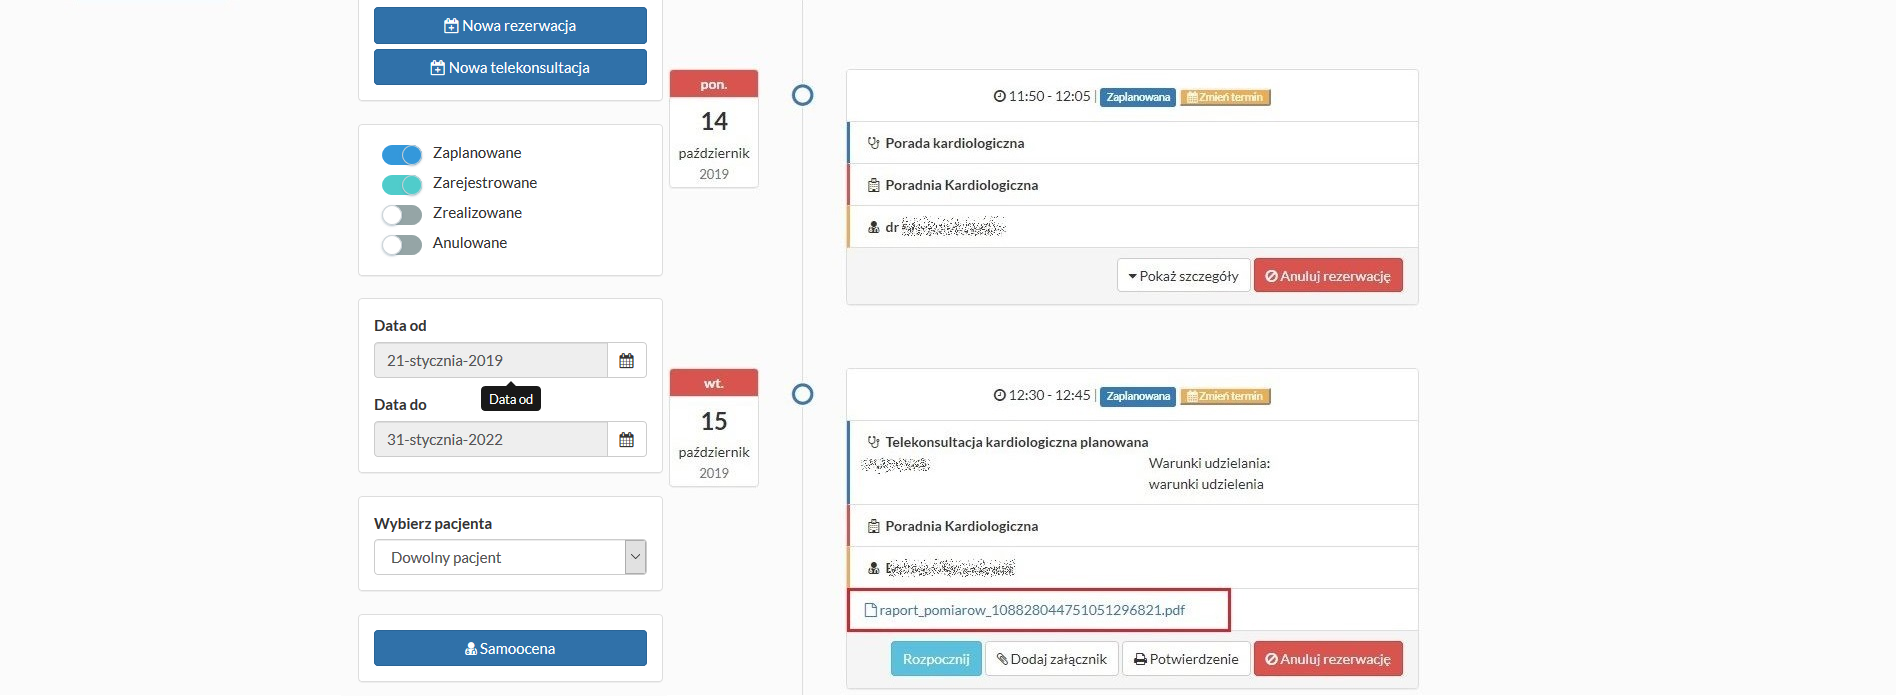Viewport: 1896px width, 699px height.
Task: Enable the 'Anulowane' filter toggle
Action: [x=402, y=244]
